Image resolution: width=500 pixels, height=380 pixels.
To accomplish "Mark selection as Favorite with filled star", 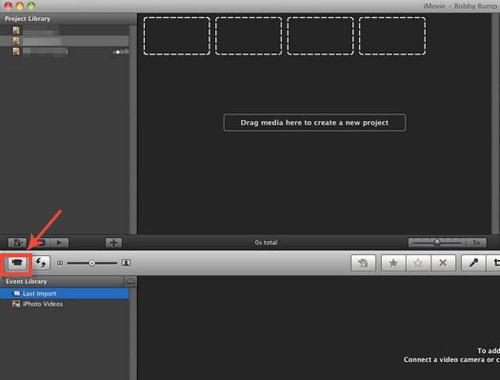I will [393, 263].
